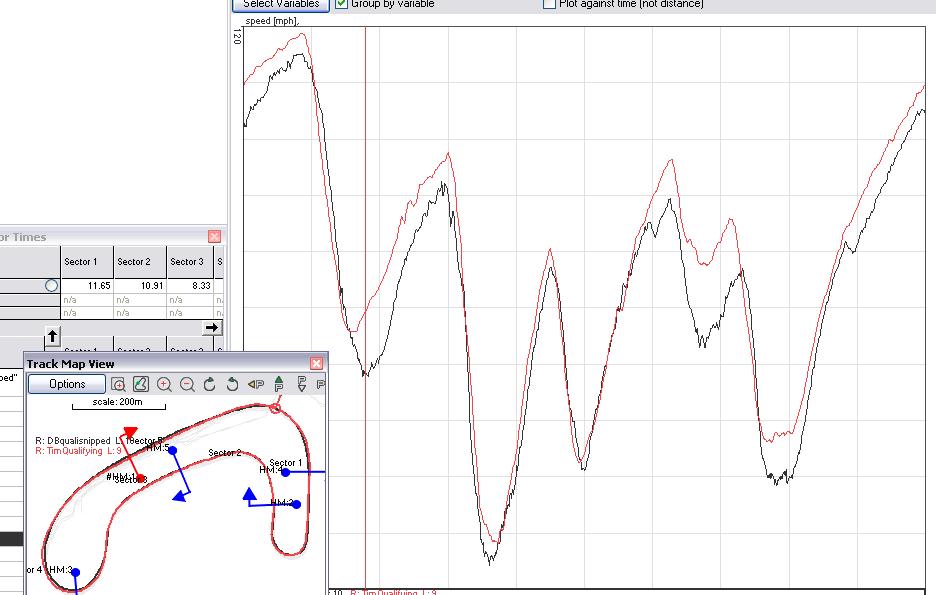Click the Sector 3 column header
Image resolution: width=936 pixels, height=595 pixels.
[x=186, y=262]
